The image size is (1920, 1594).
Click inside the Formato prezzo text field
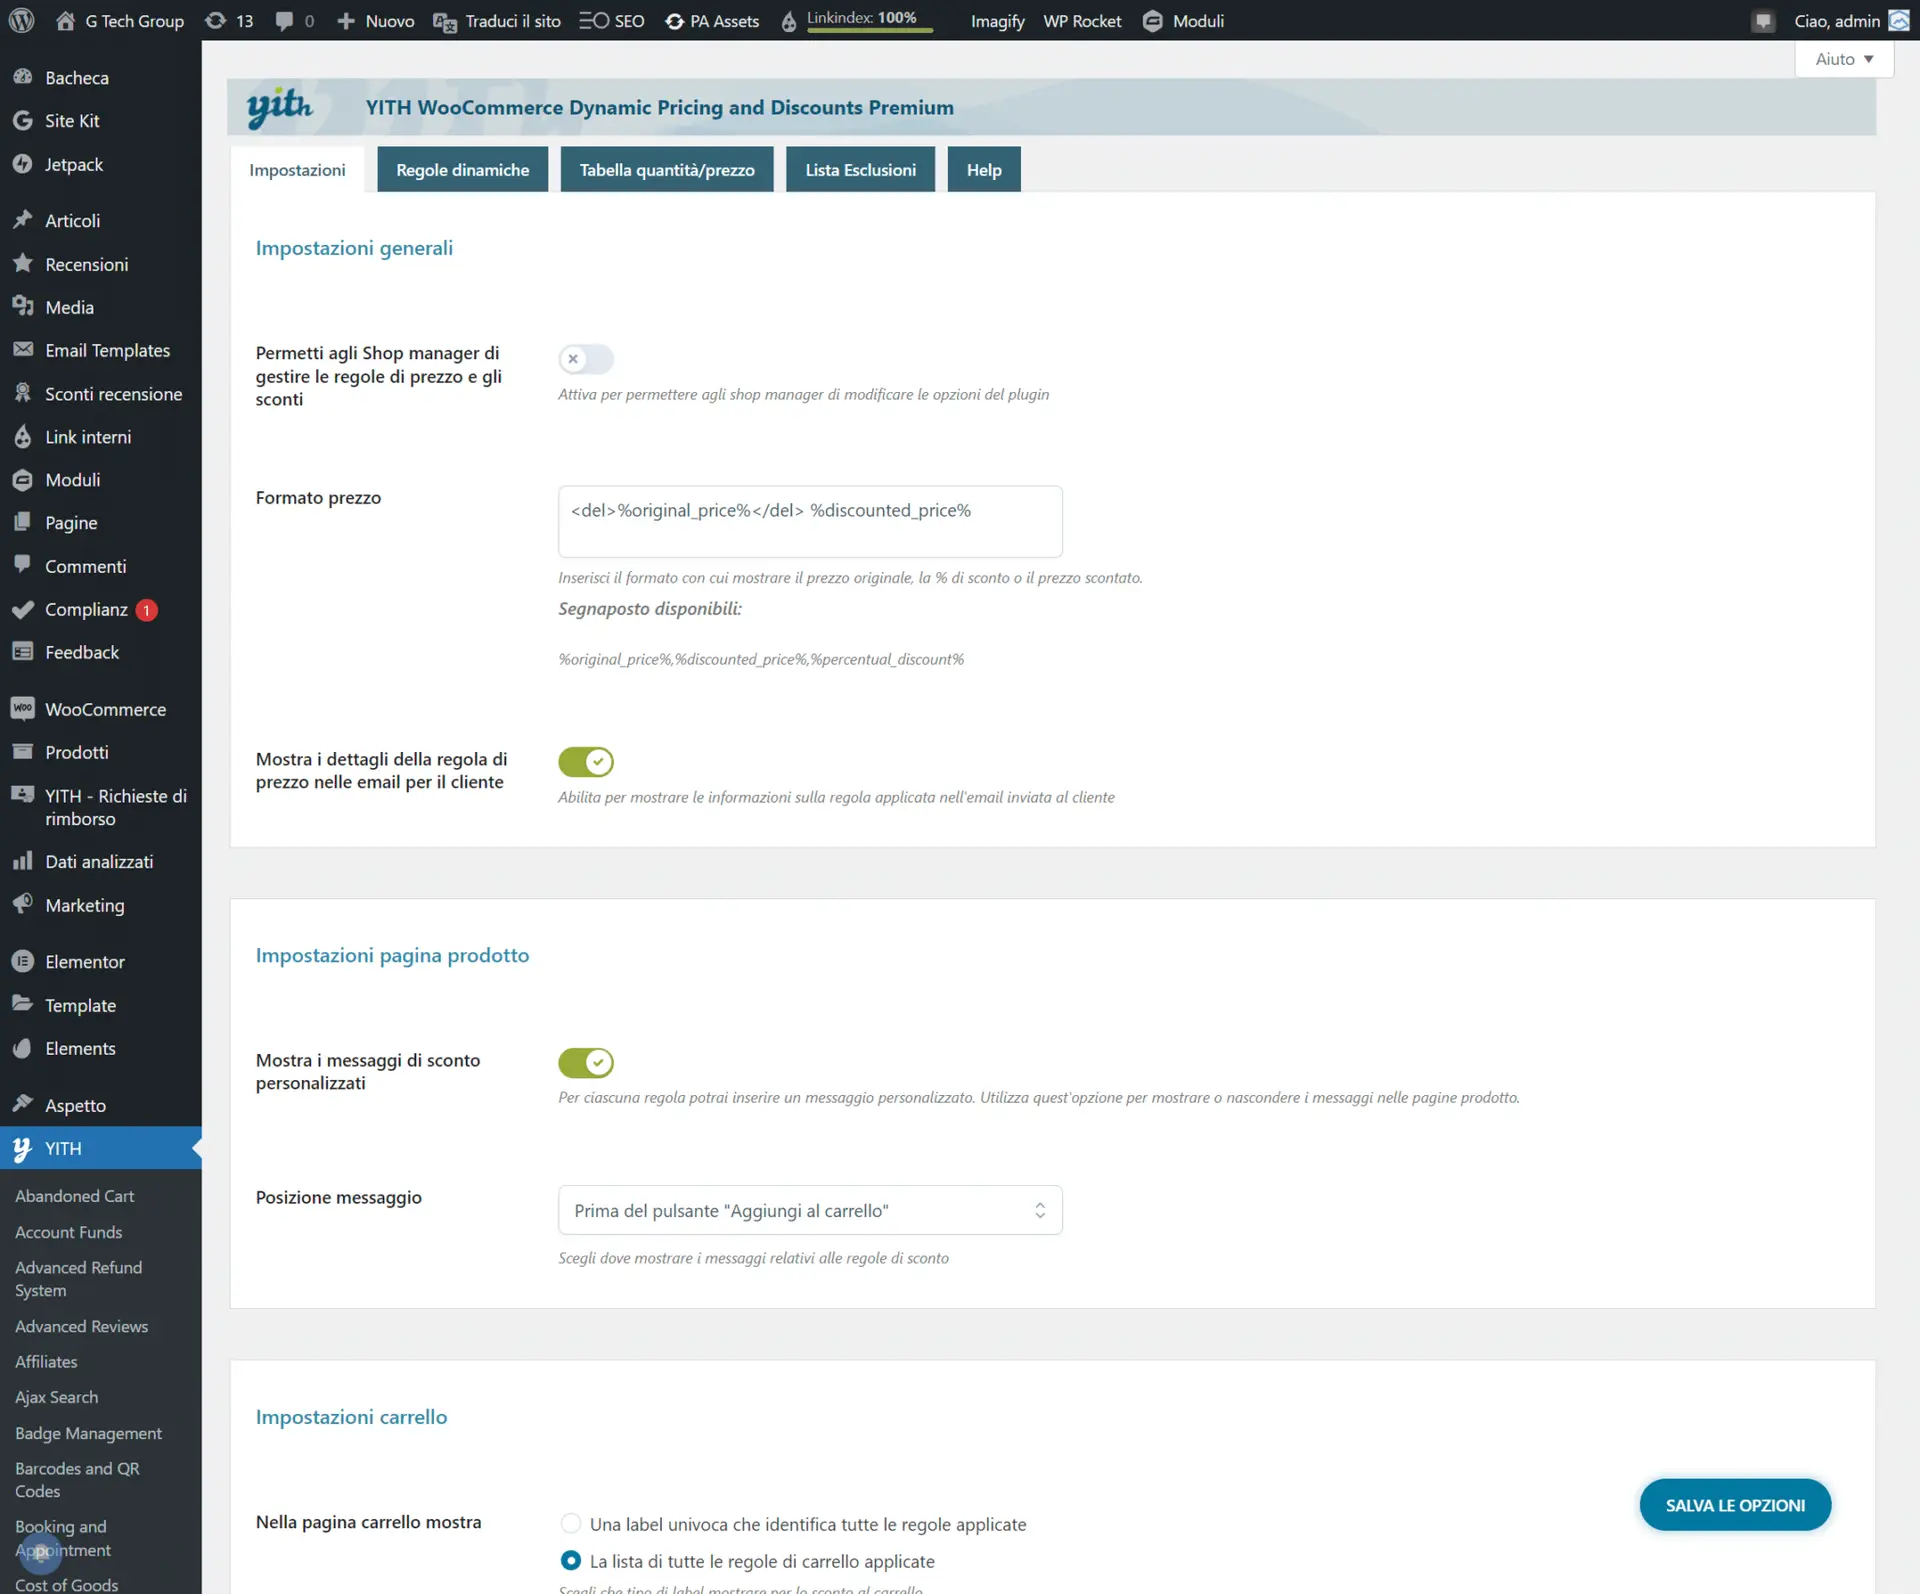810,521
